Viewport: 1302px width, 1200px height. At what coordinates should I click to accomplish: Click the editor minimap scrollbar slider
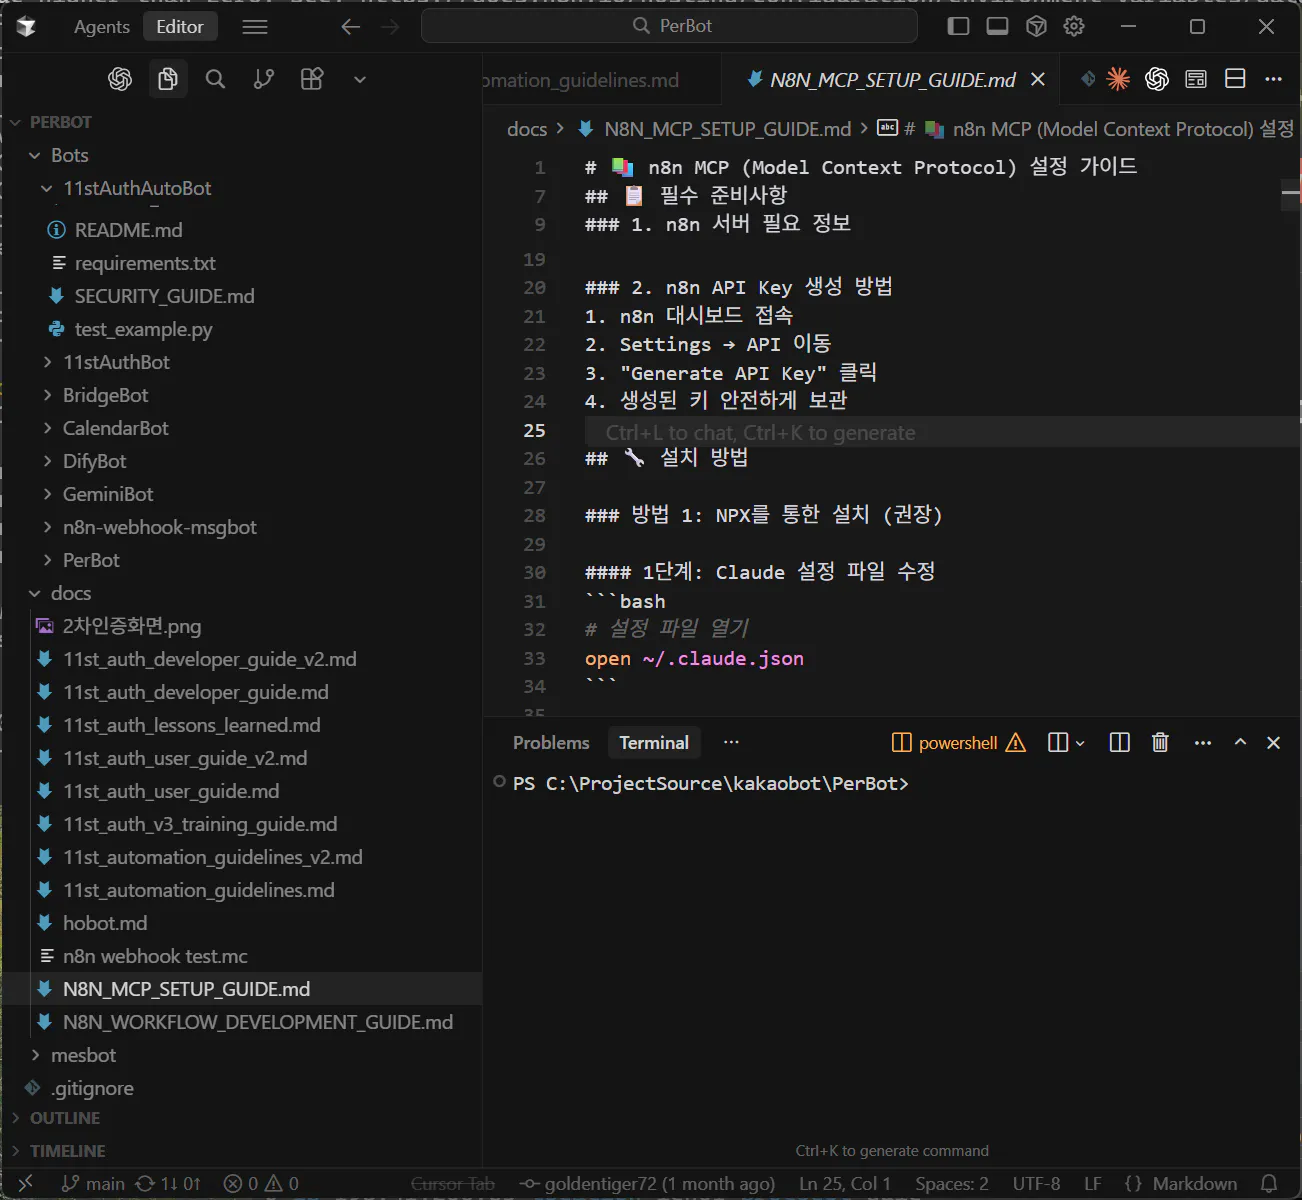click(x=1291, y=194)
